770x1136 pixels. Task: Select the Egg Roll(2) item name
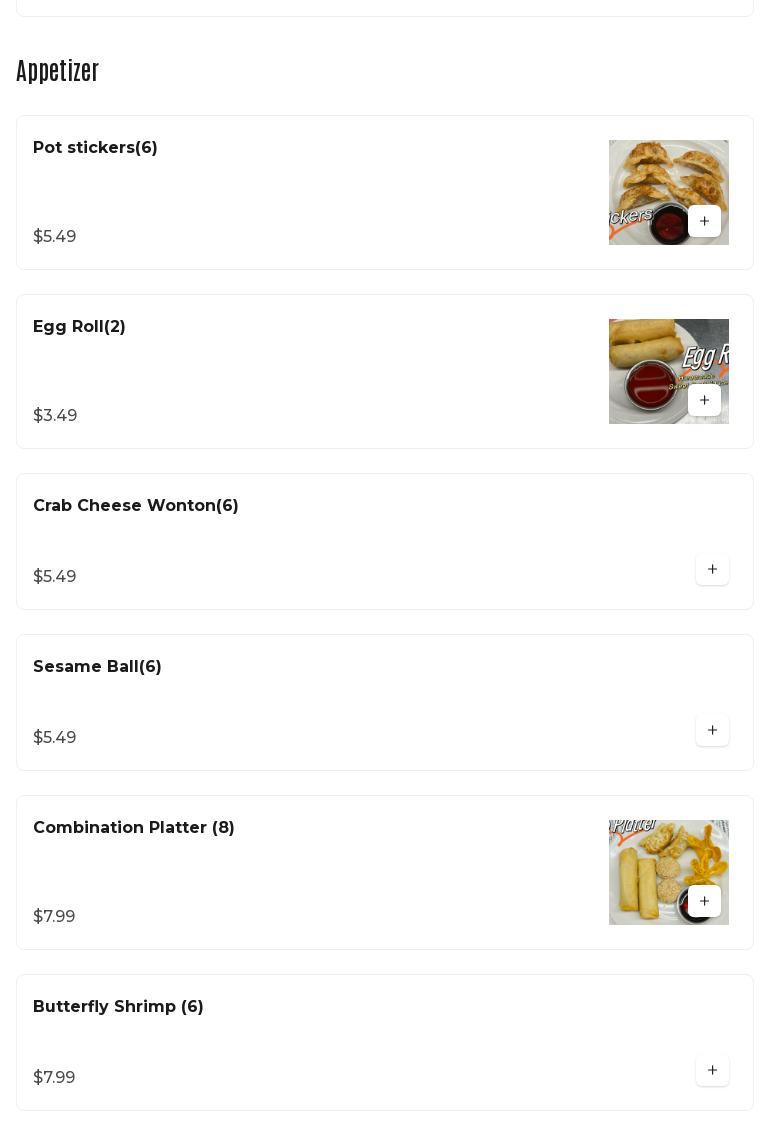(x=79, y=327)
